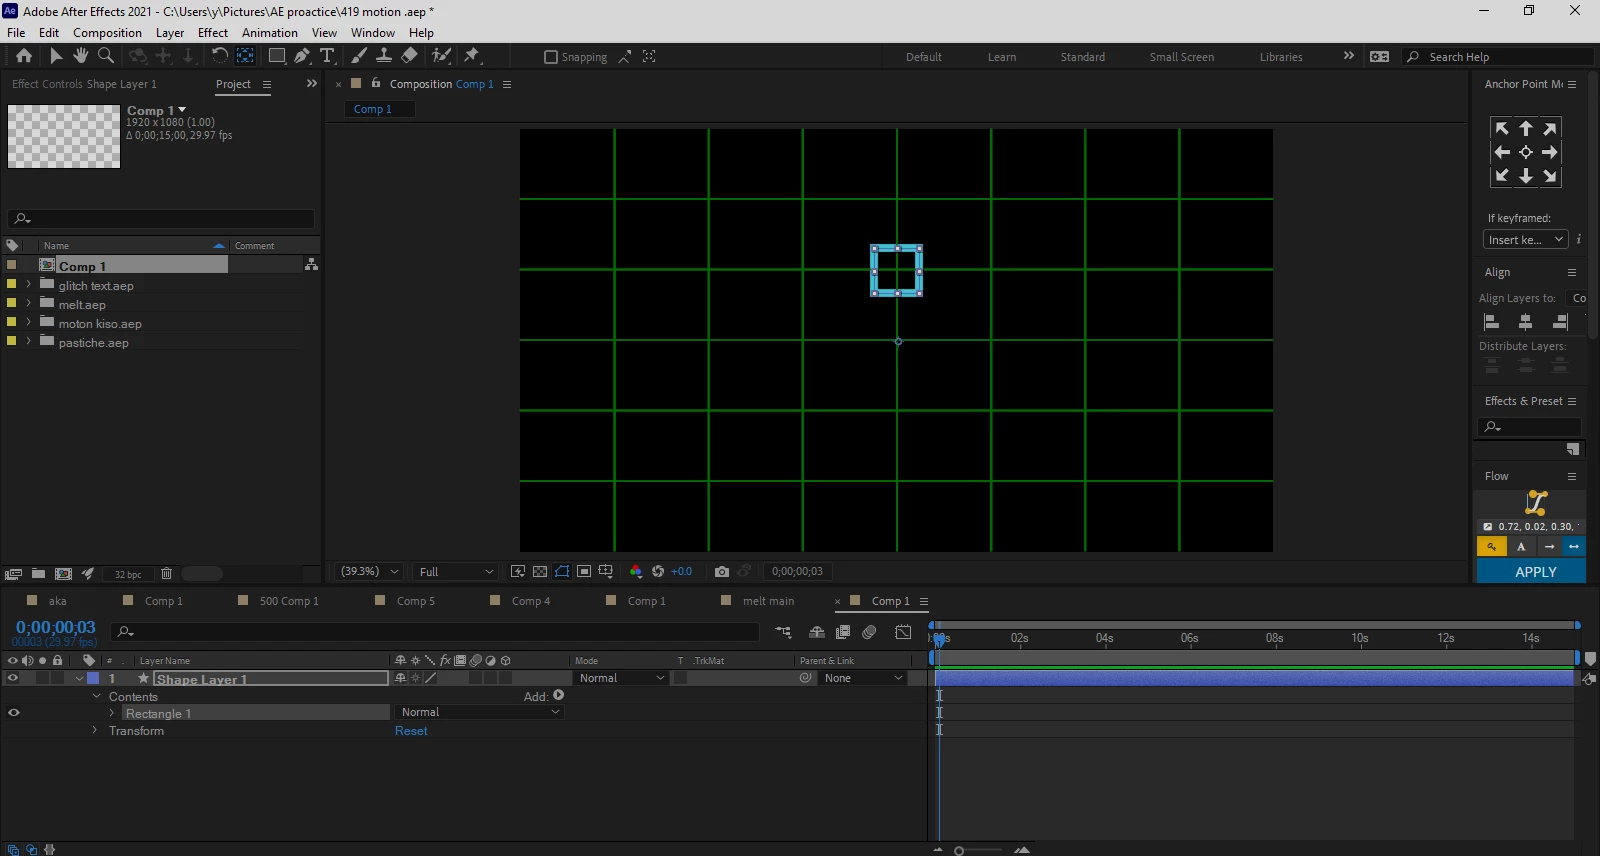Open the Full resolution dropdown

coord(456,572)
